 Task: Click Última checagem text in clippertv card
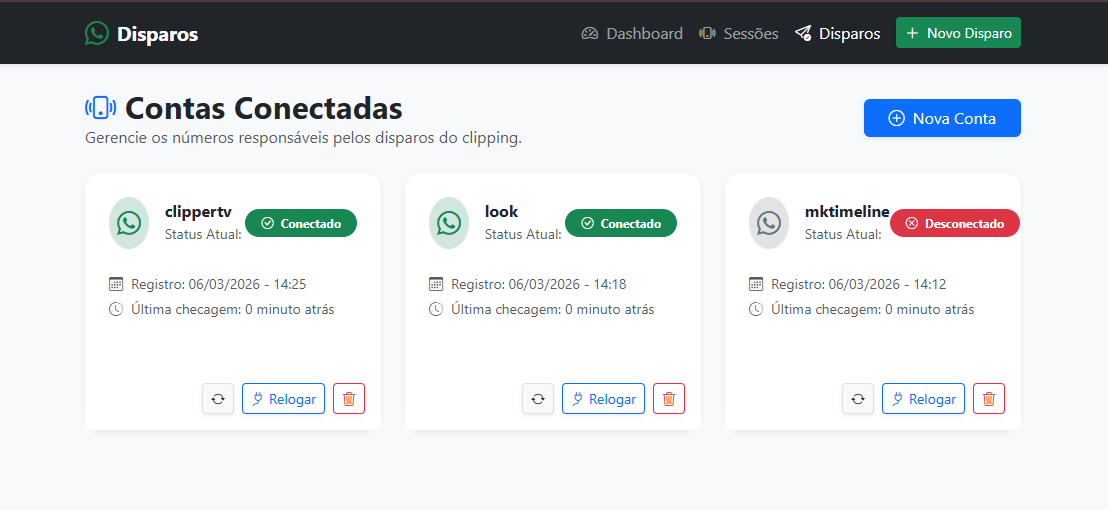coord(232,309)
